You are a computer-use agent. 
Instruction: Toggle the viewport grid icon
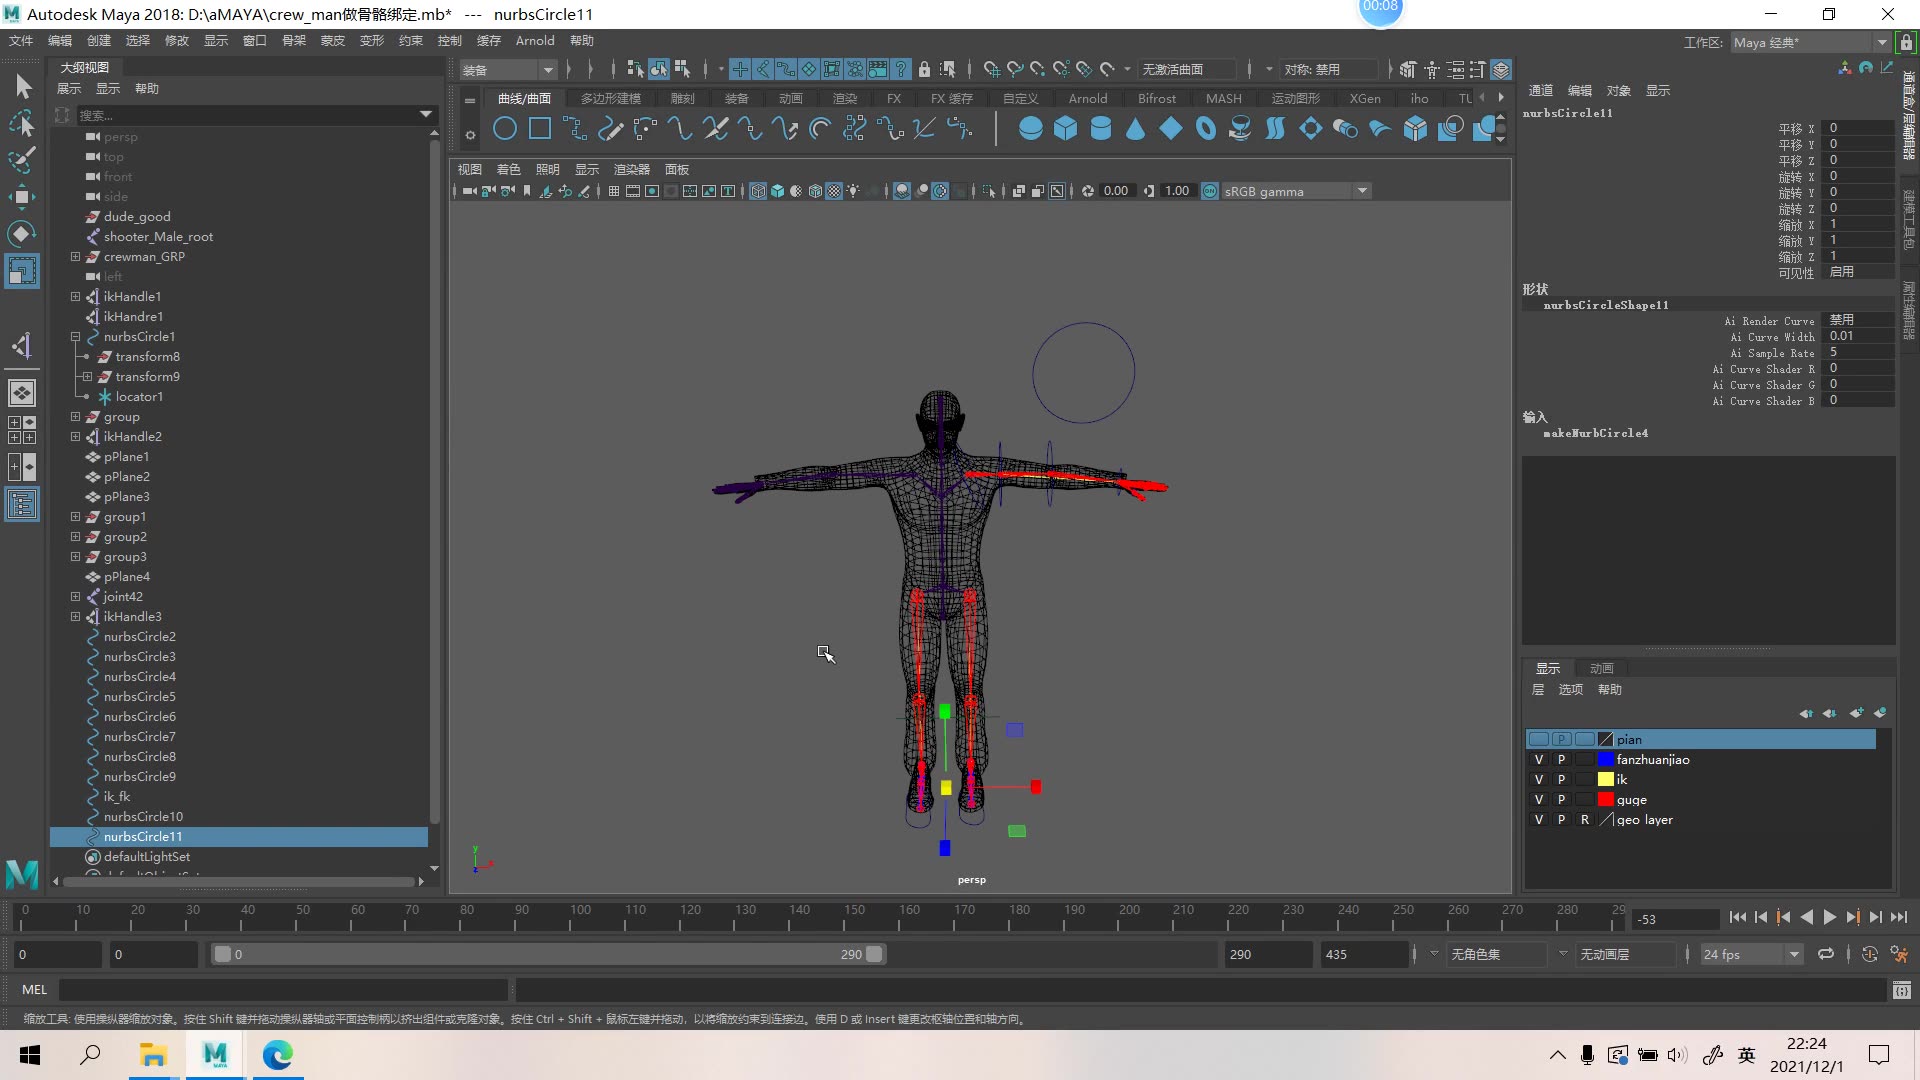(x=613, y=191)
